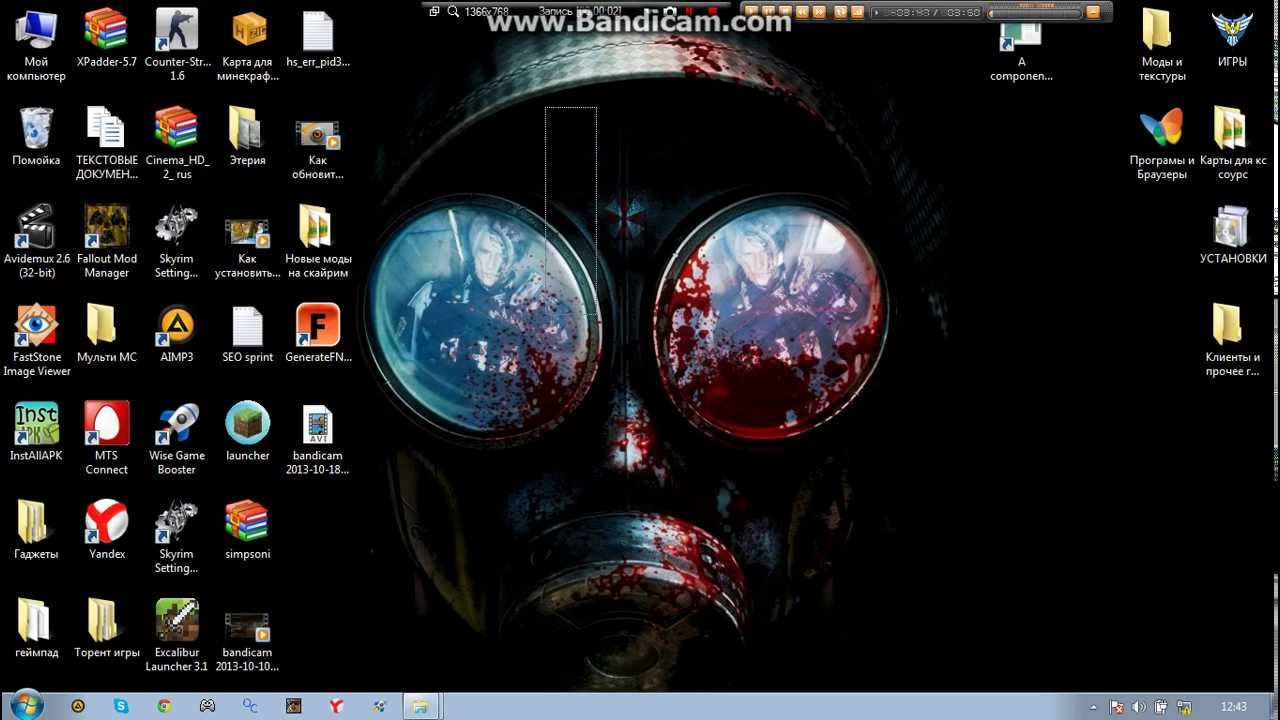Screen dimensions: 1280x720
Task: Open the SEO sprint file
Action: pyautogui.click(x=248, y=333)
